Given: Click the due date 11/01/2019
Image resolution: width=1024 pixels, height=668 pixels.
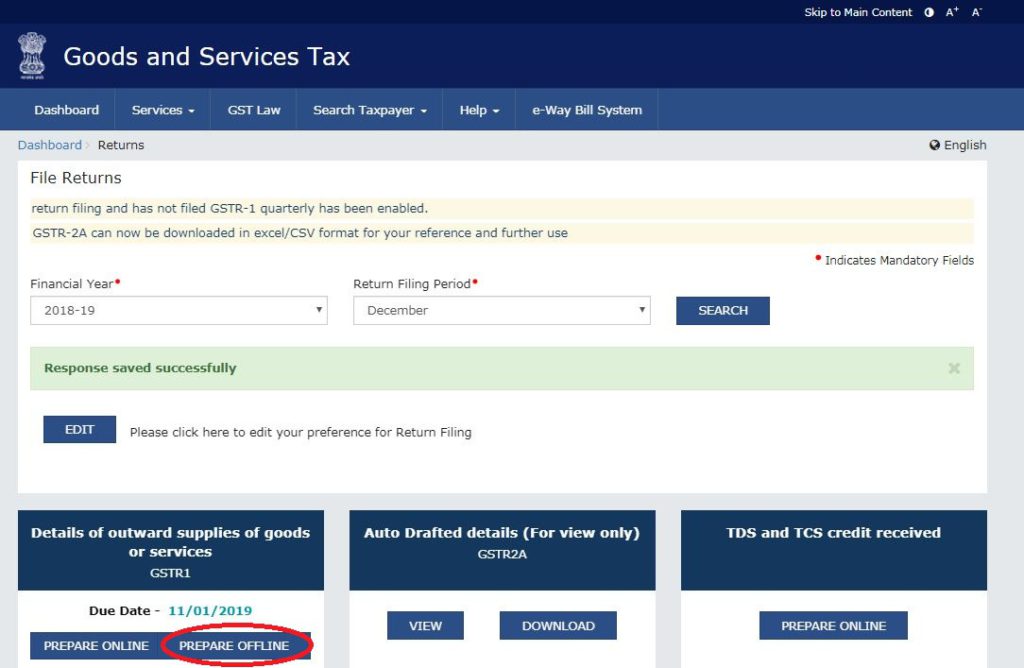Looking at the screenshot, I should pos(210,611).
